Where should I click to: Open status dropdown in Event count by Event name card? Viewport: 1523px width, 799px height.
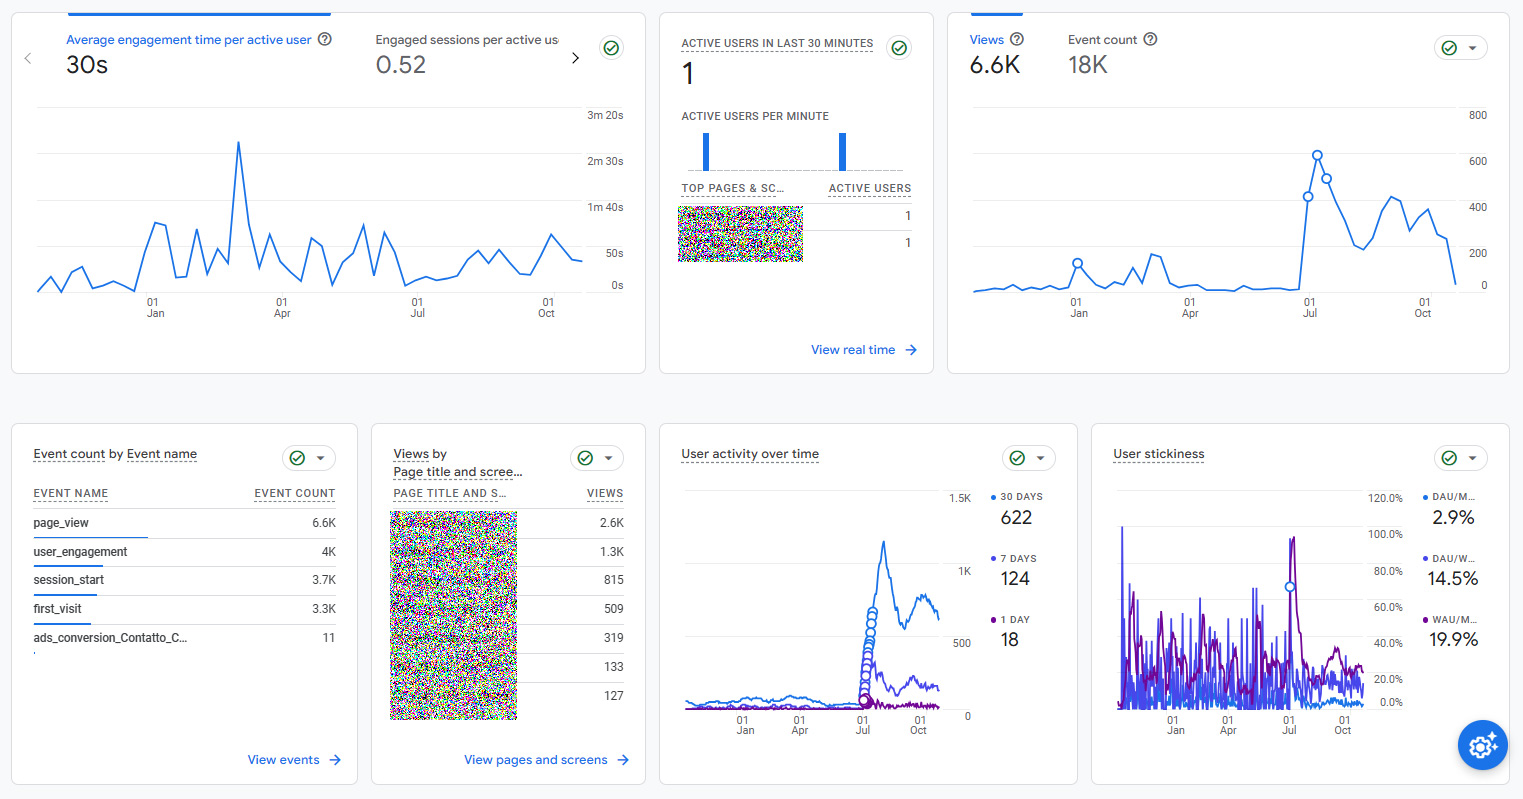[309, 458]
